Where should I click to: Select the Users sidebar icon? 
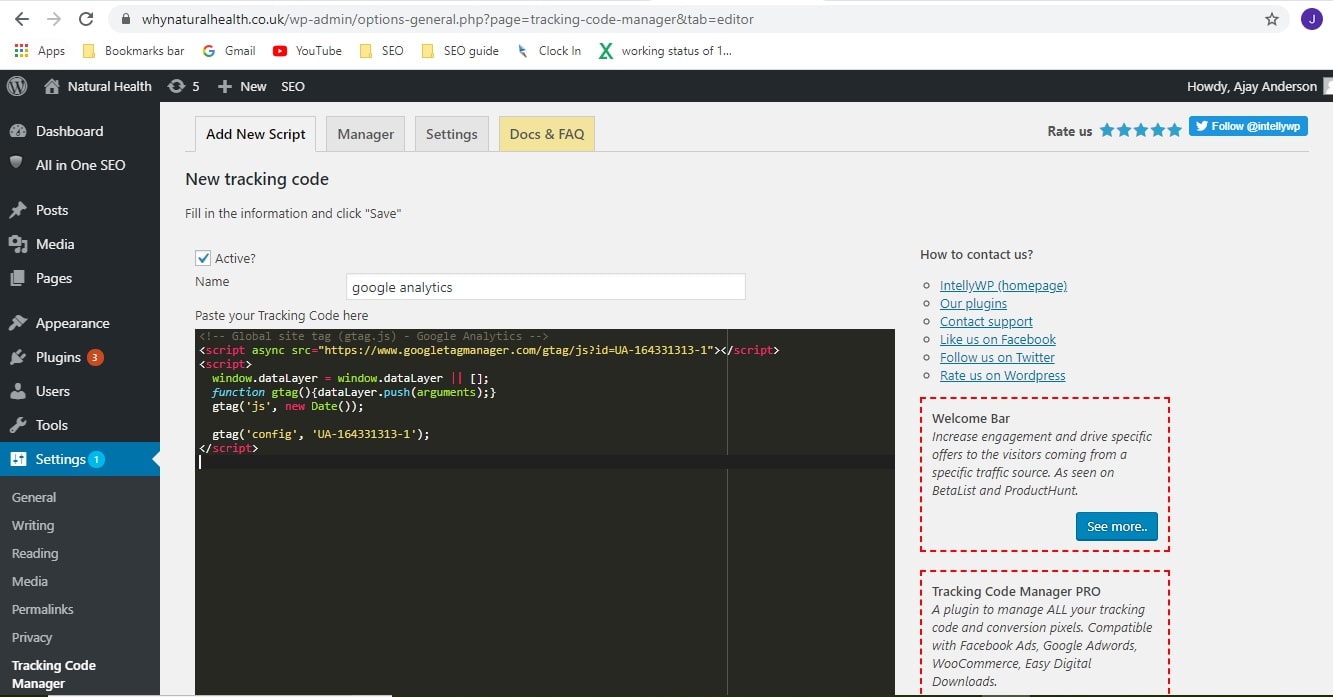tap(22, 390)
